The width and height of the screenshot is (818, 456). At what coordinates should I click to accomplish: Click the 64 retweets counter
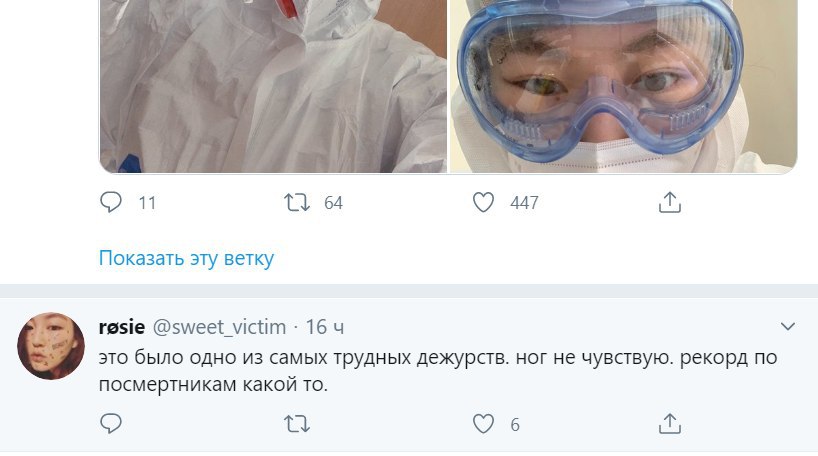pyautogui.click(x=333, y=202)
